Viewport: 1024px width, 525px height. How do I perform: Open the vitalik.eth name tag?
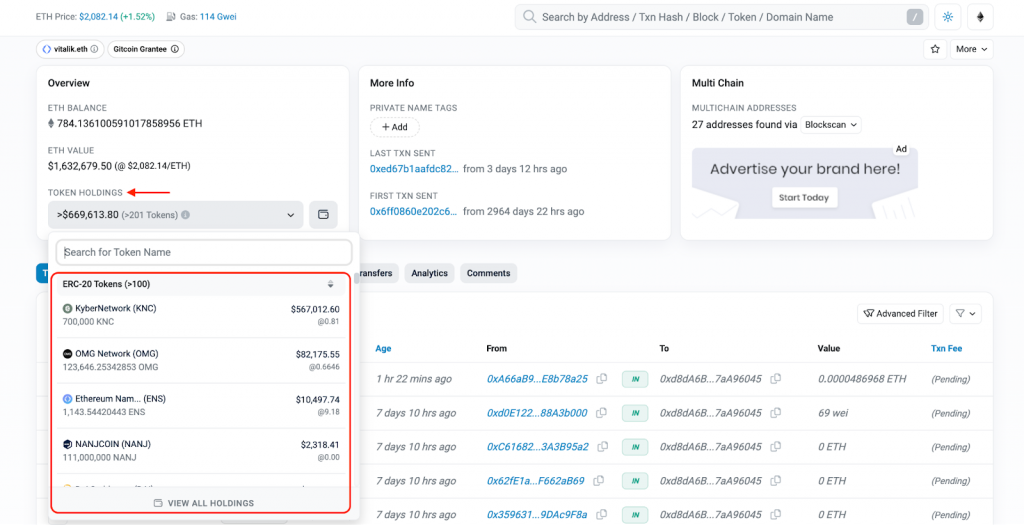pos(70,49)
